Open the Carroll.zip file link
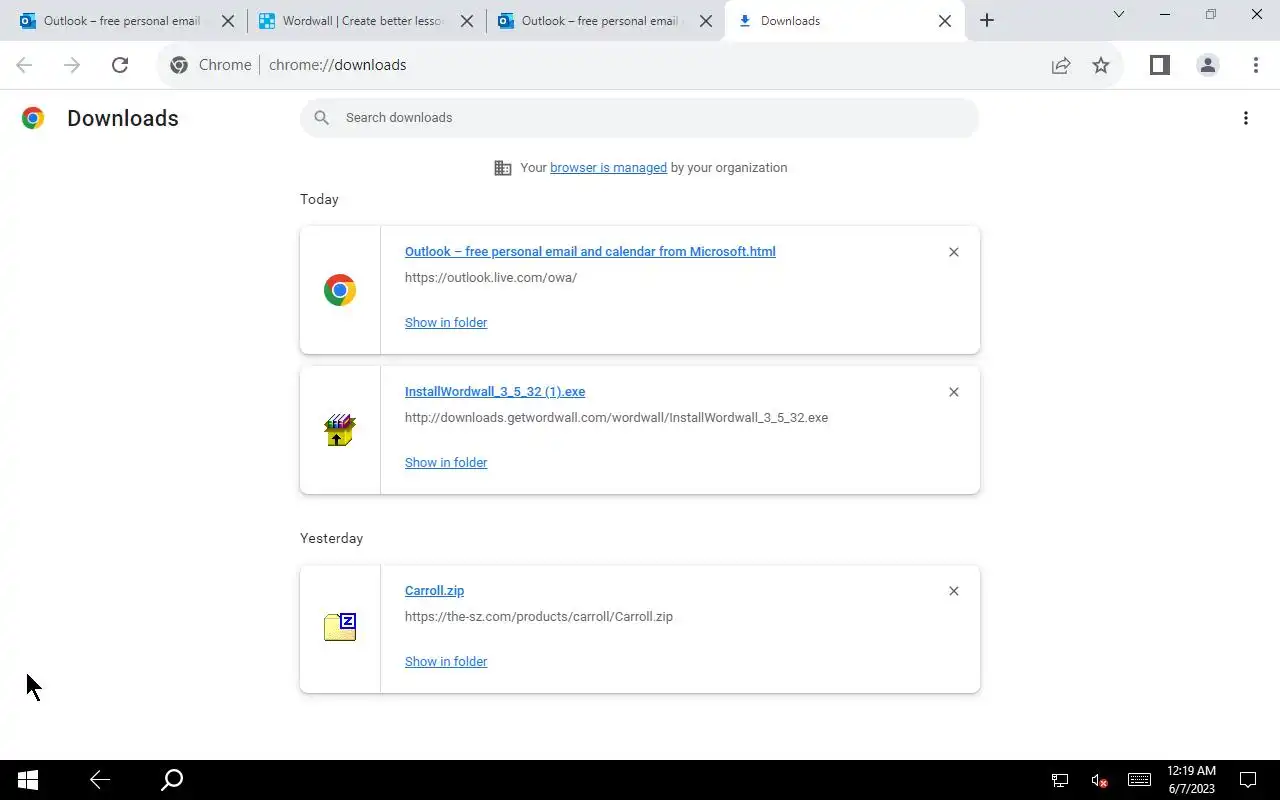The height and width of the screenshot is (800, 1280). click(434, 591)
